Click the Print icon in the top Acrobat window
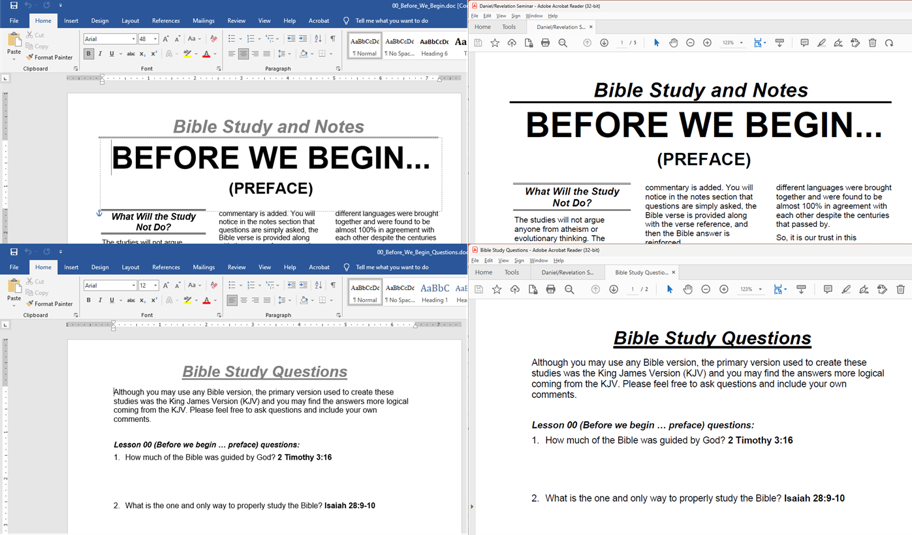The width and height of the screenshot is (912, 535). [x=545, y=43]
